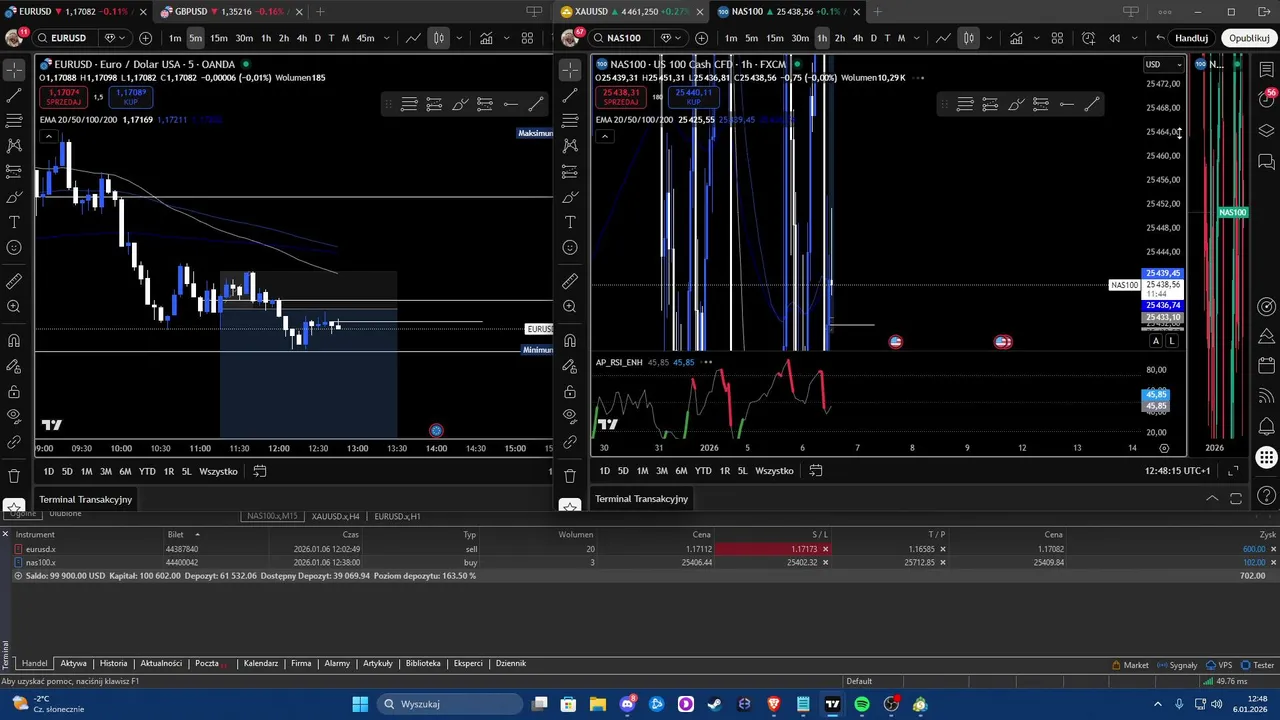Add a symbol to compare in the EURUSD window
The image size is (1280, 720).
146,38
